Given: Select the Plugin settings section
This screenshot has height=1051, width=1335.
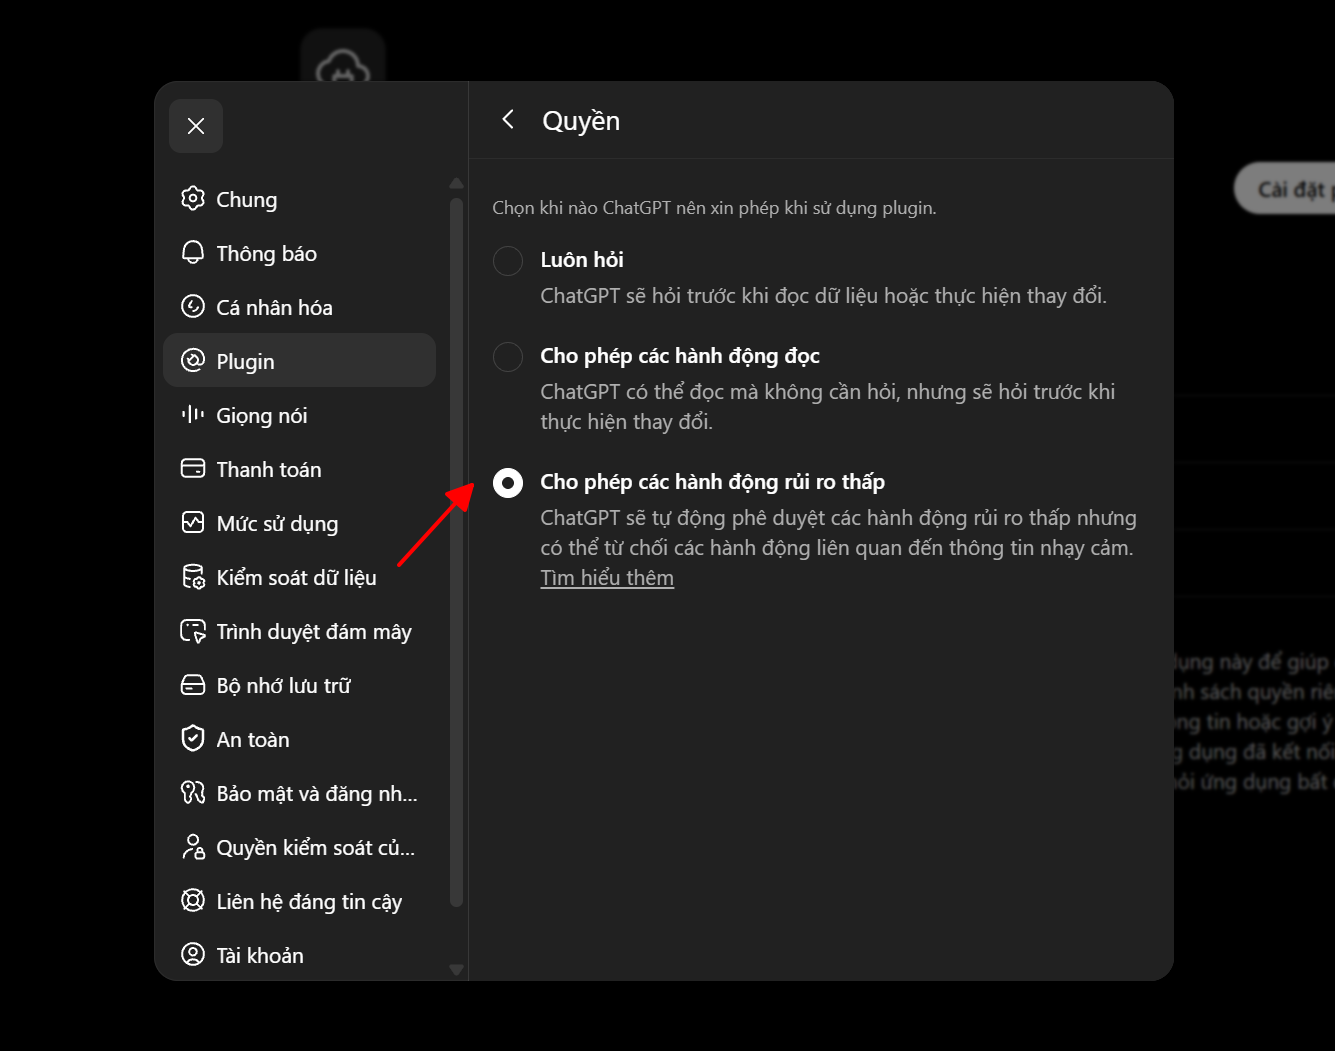Looking at the screenshot, I should pos(299,360).
